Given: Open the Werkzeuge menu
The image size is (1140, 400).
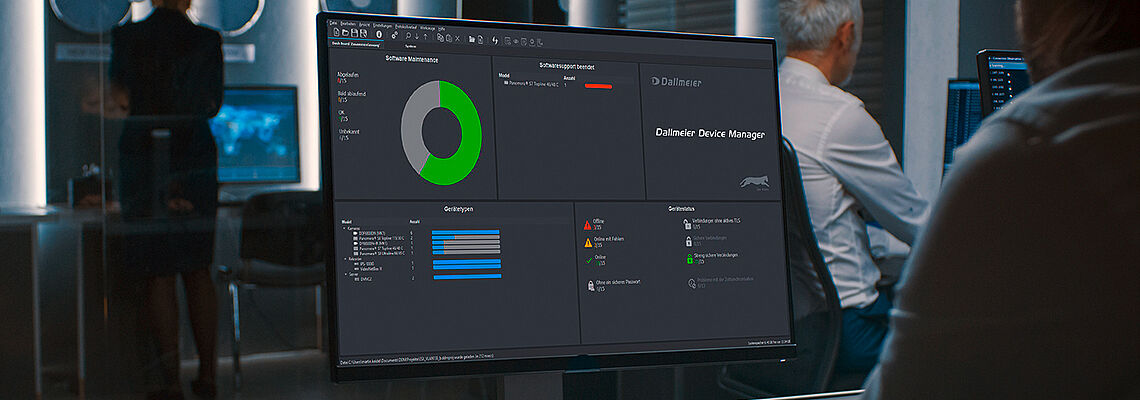Looking at the screenshot, I should click(x=428, y=28).
